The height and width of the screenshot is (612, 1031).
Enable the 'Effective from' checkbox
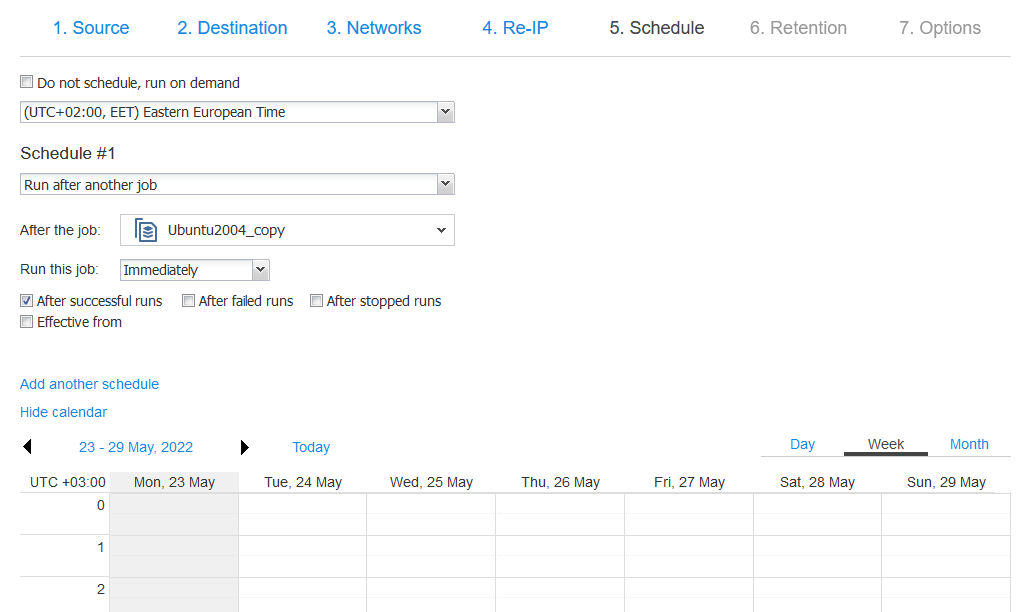[x=27, y=322]
